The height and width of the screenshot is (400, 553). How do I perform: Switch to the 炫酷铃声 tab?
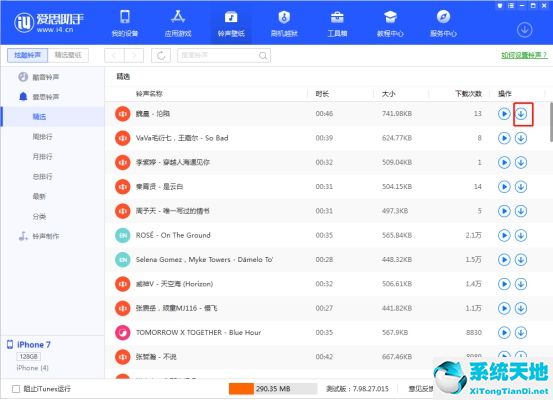[x=28, y=55]
